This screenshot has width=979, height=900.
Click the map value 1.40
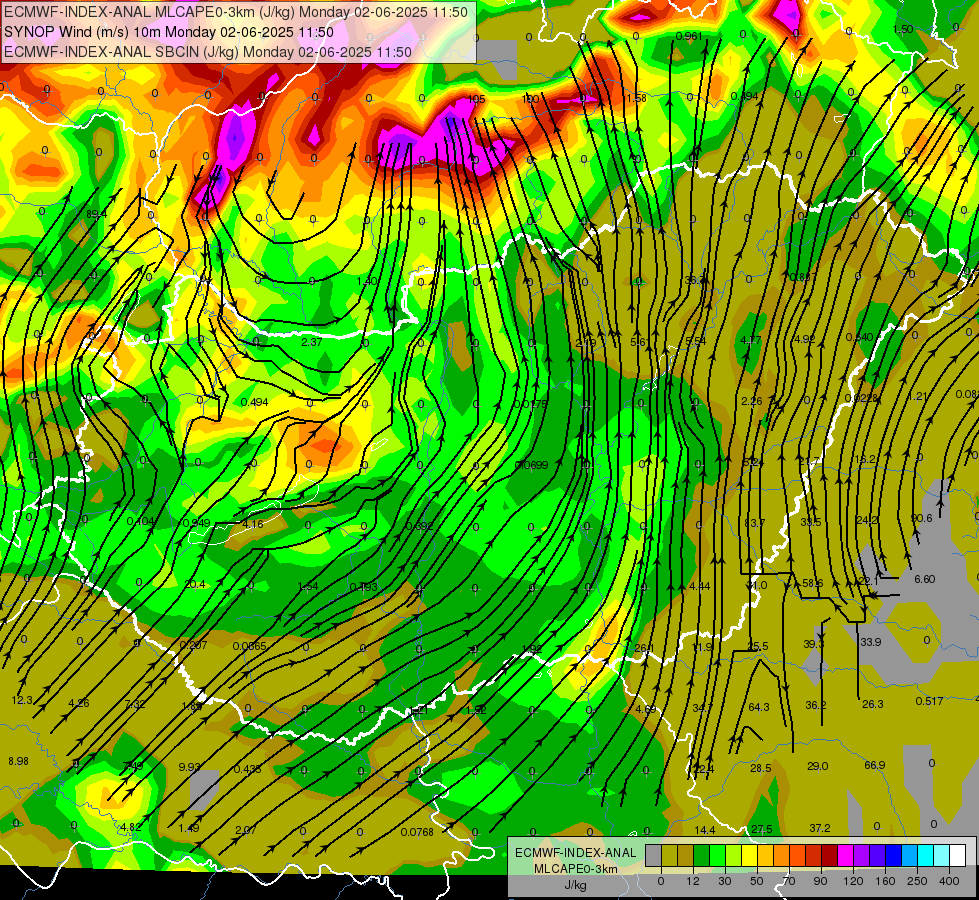(367, 281)
